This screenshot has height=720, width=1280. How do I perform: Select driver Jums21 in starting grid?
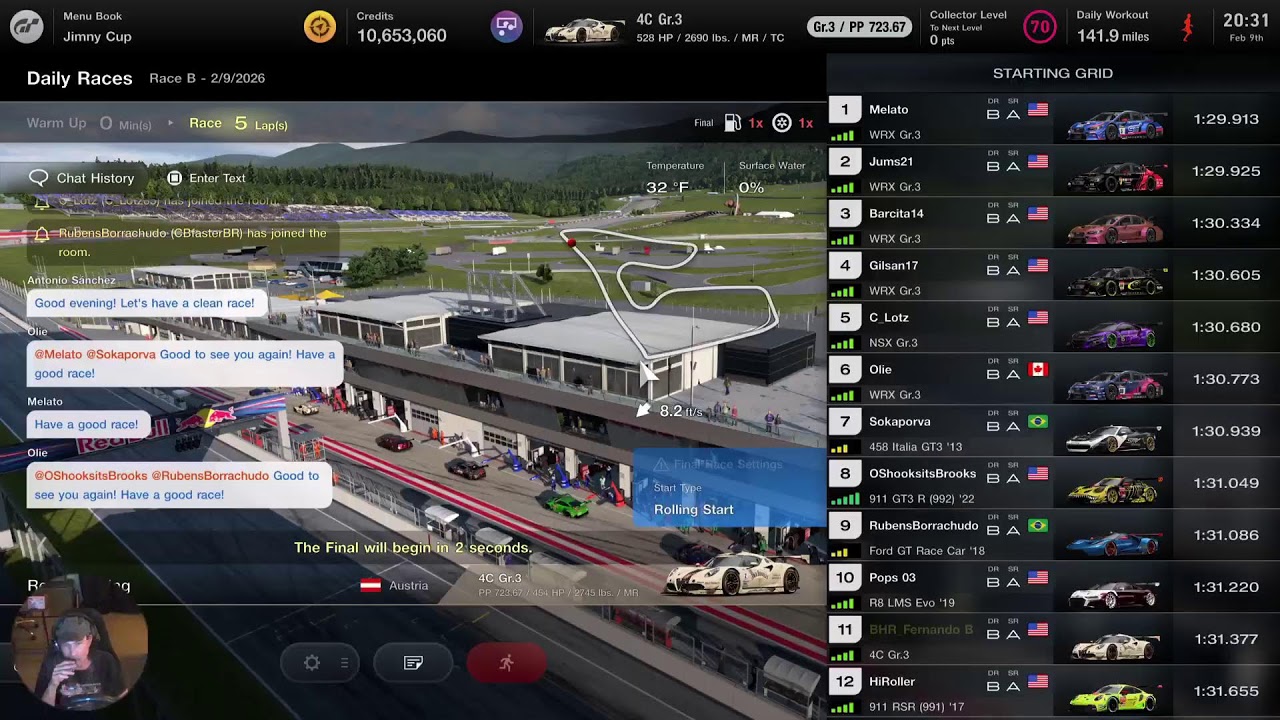(x=891, y=162)
